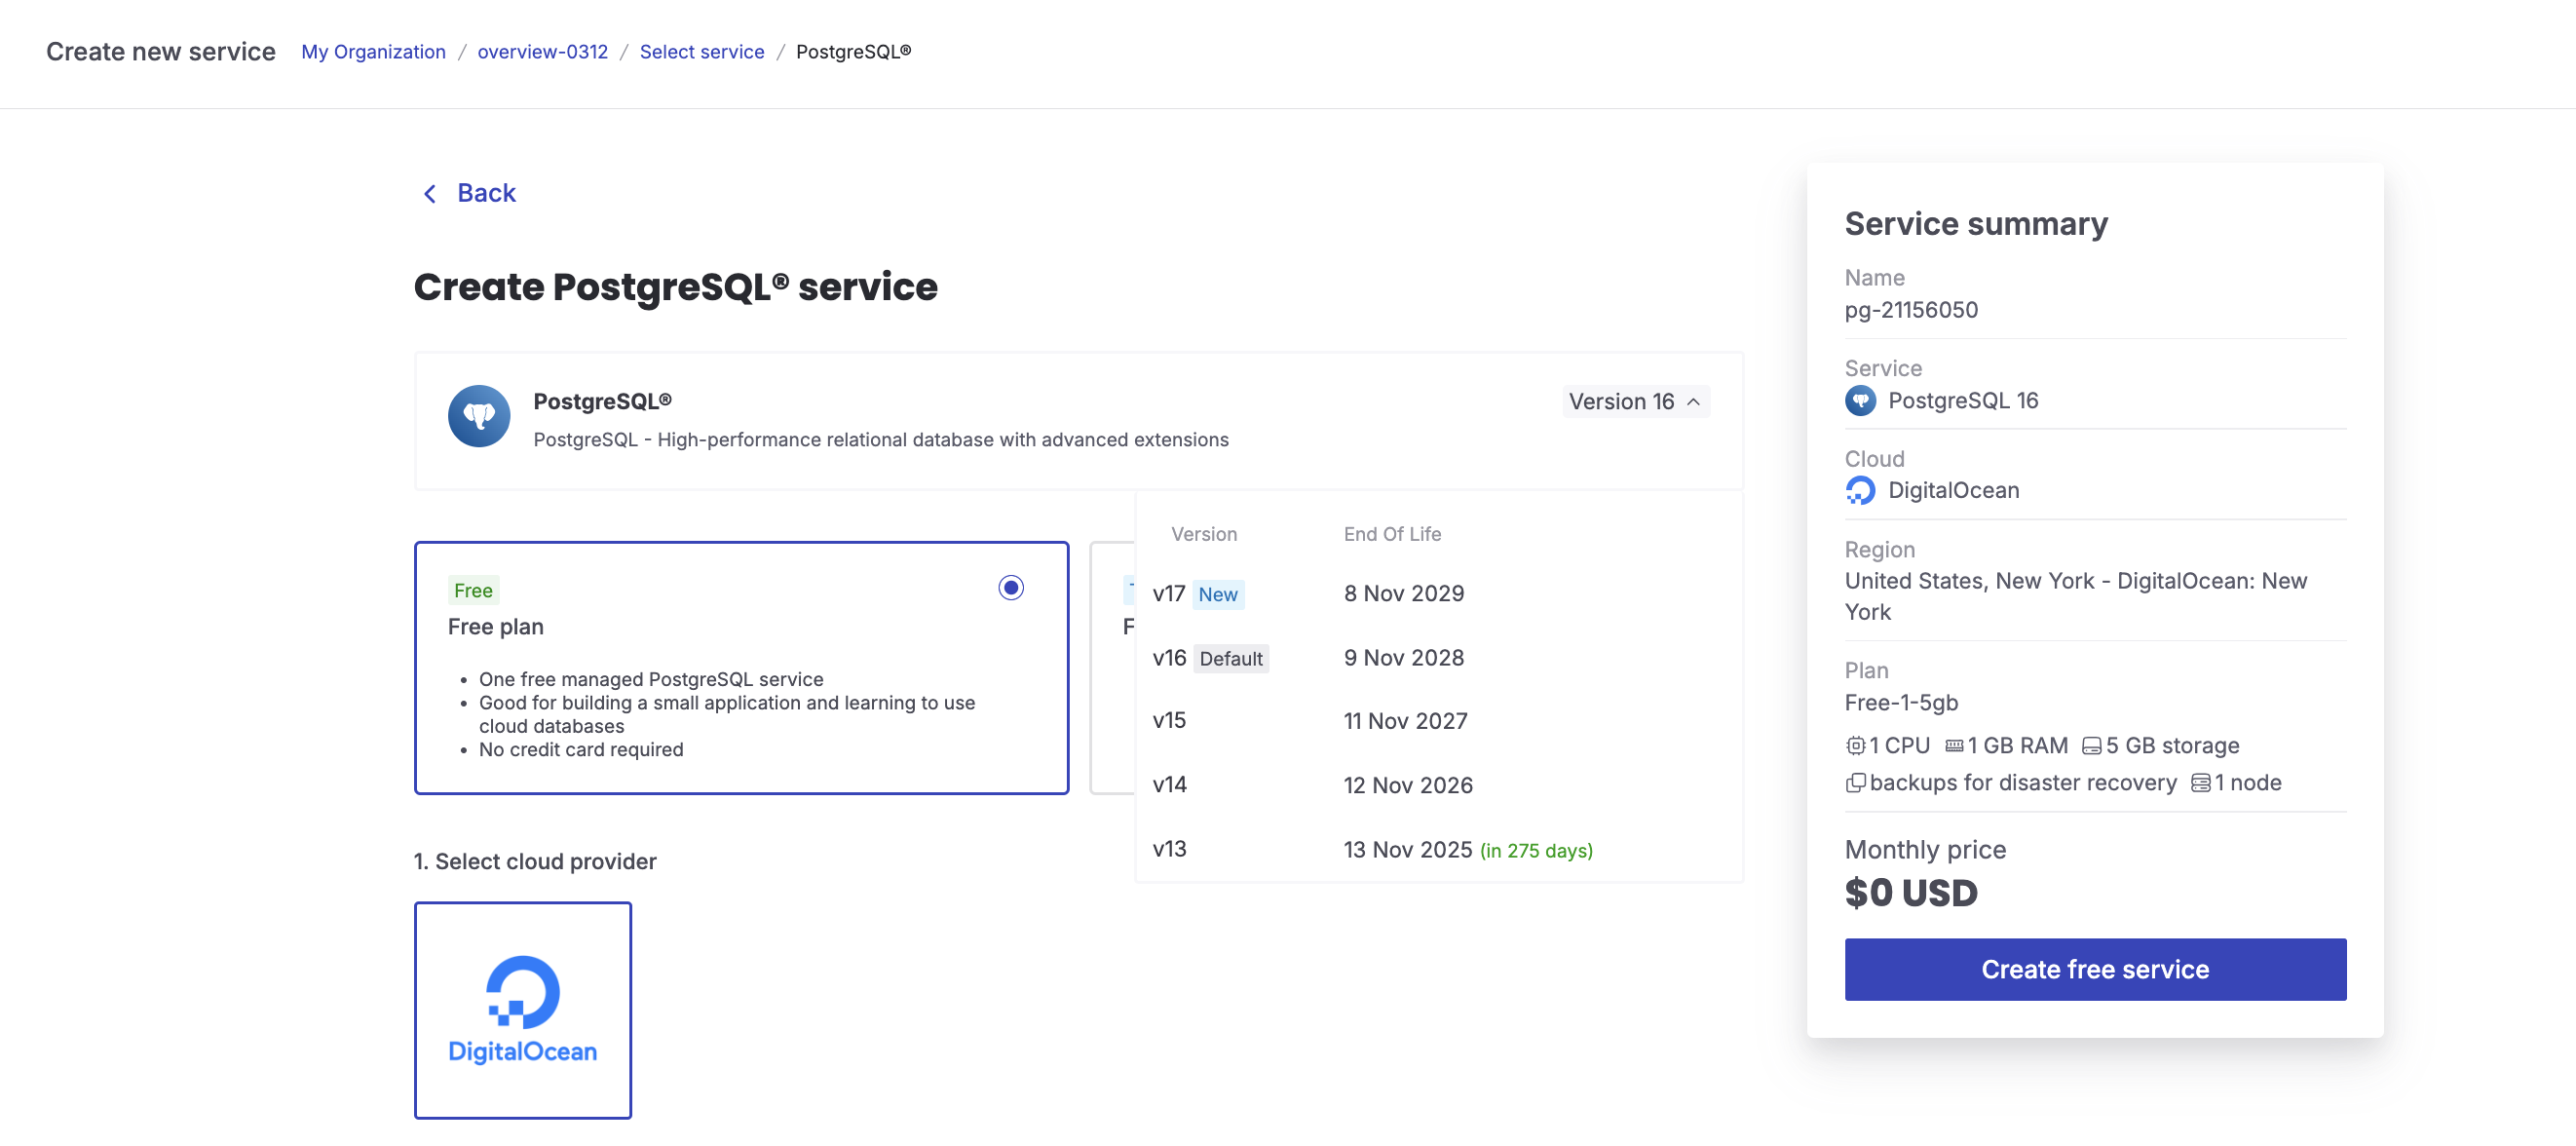Open overview-0312 breadcrumb link
This screenshot has height=1146, width=2576.
click(542, 52)
